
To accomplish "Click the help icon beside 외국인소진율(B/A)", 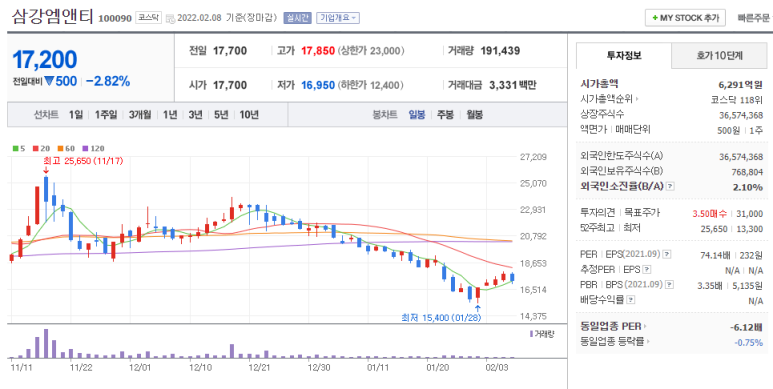I will [670, 186].
